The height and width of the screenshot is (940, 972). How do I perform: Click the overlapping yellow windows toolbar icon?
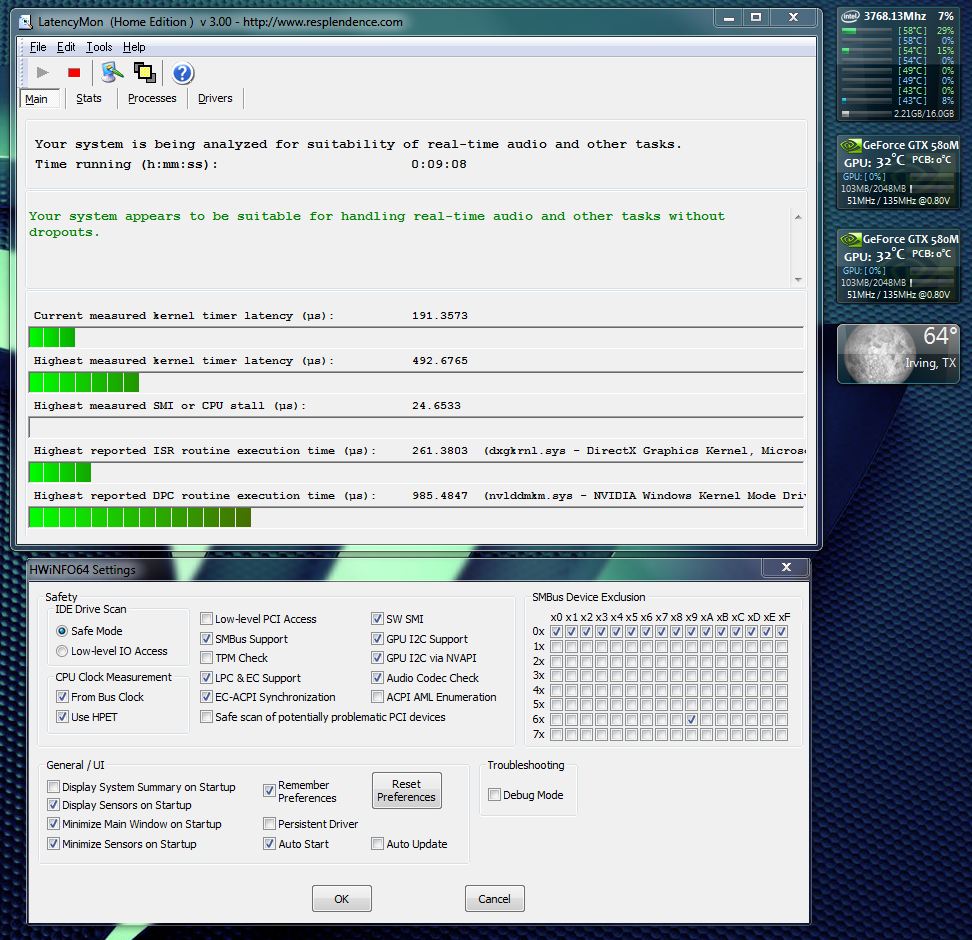click(x=145, y=73)
